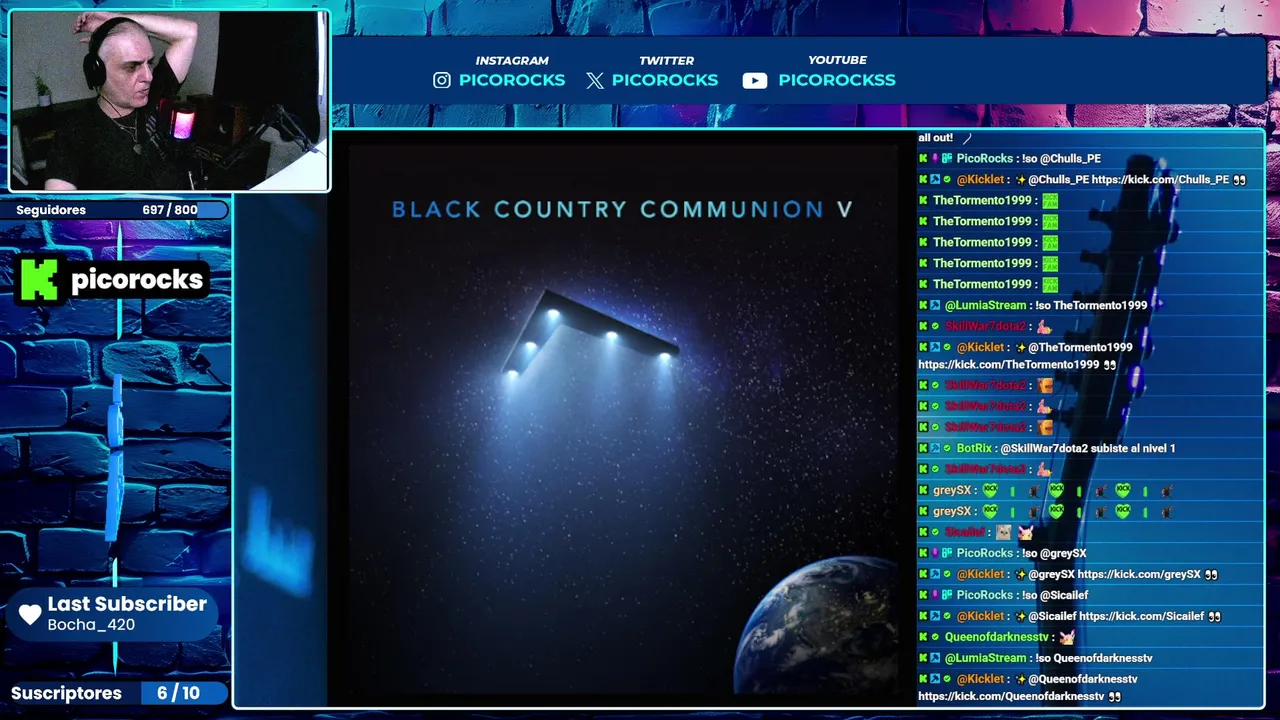Click the Seguidores 697 / 800 progress bar
The image size is (1280, 720).
(115, 210)
